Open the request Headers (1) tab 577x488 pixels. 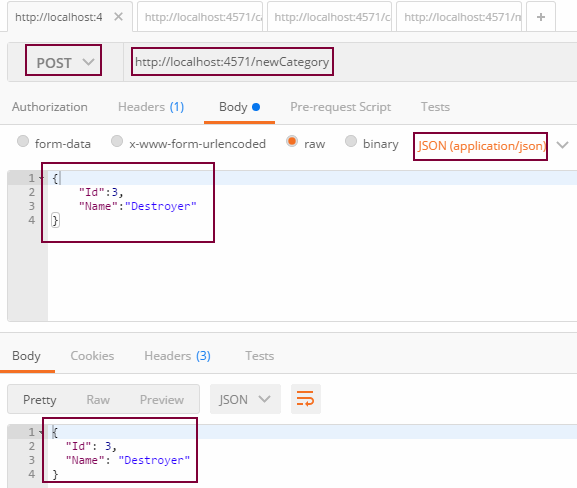pyautogui.click(x=151, y=107)
